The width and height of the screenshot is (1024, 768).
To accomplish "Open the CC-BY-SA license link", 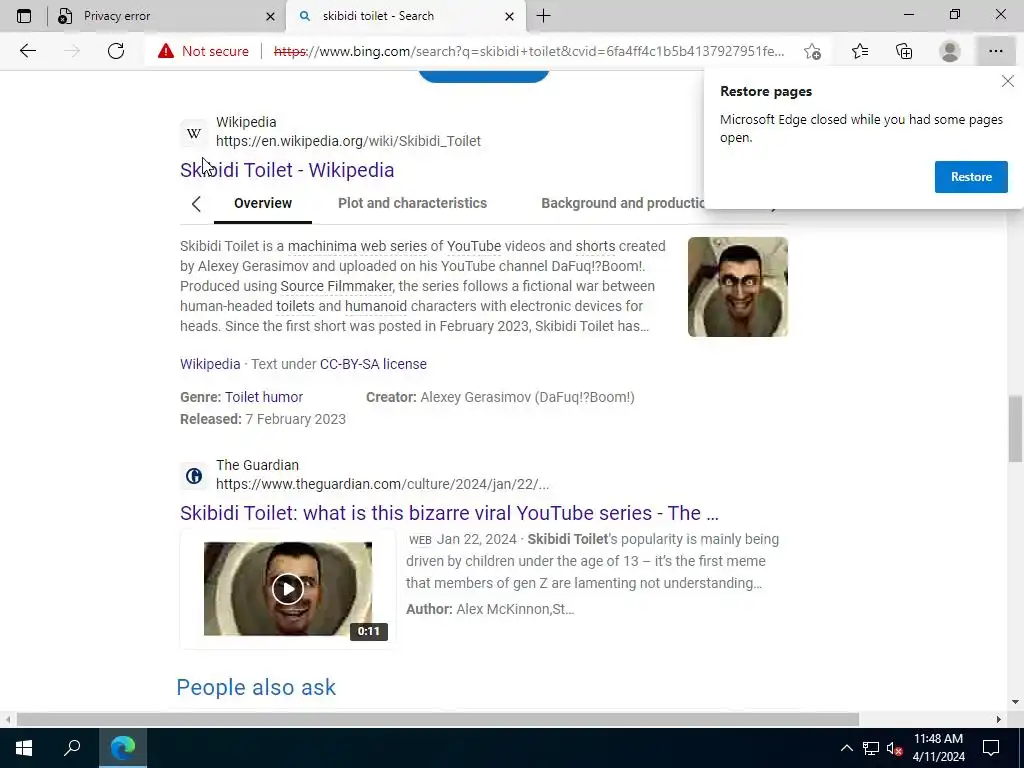I will 373,364.
